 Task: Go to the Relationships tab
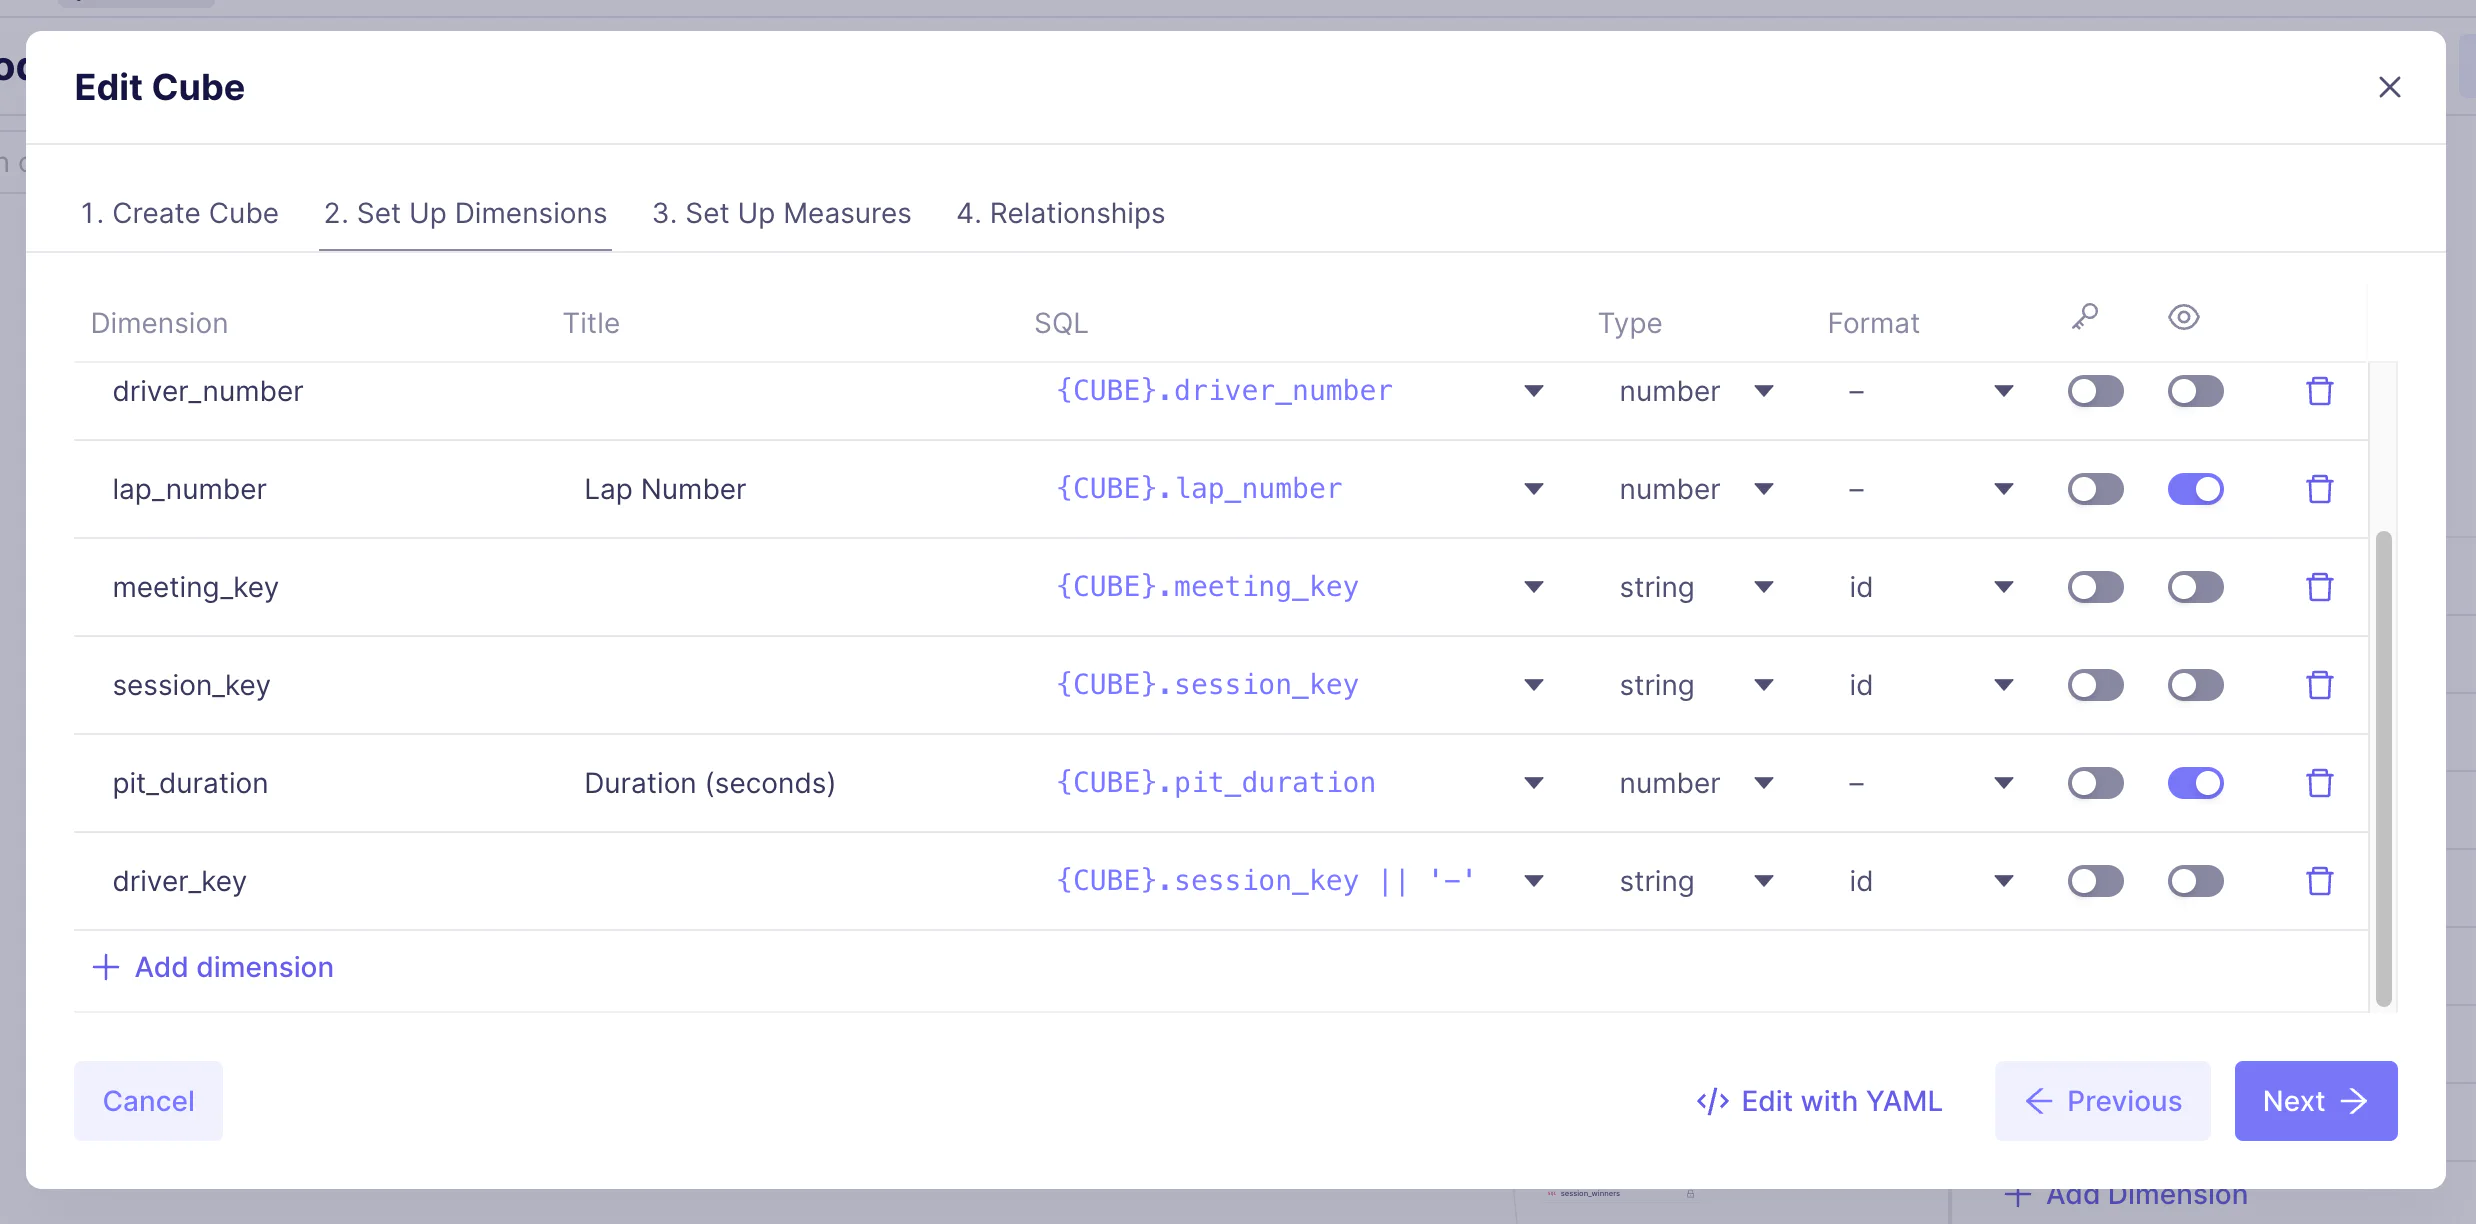click(x=1060, y=213)
